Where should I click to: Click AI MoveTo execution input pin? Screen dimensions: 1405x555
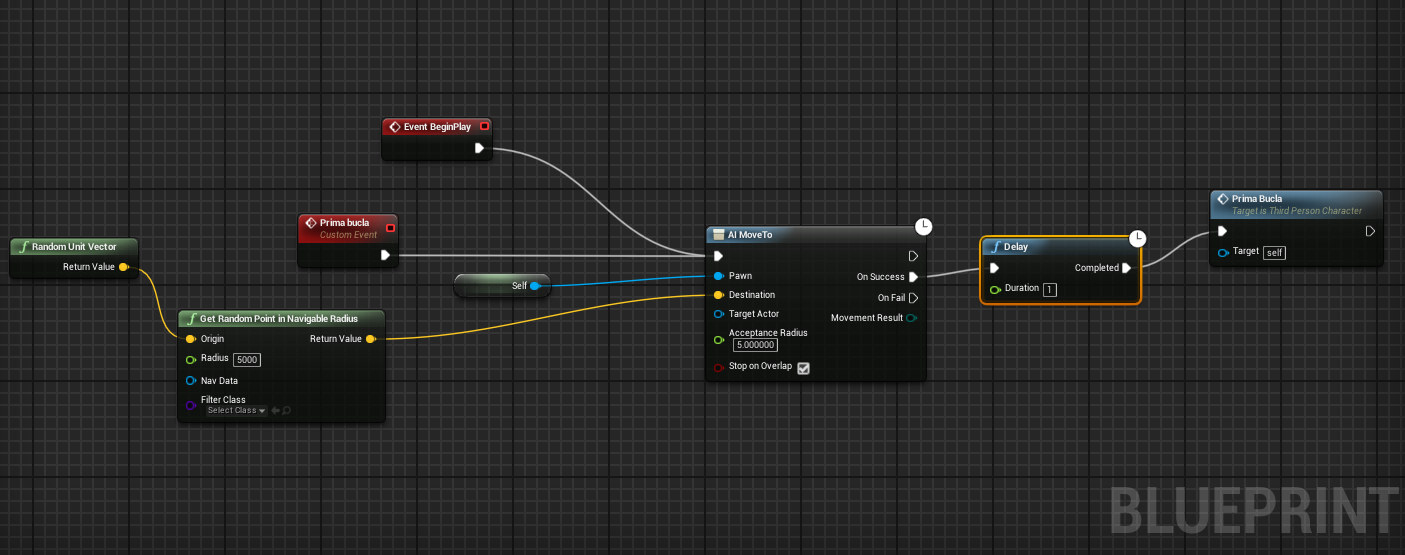719,256
